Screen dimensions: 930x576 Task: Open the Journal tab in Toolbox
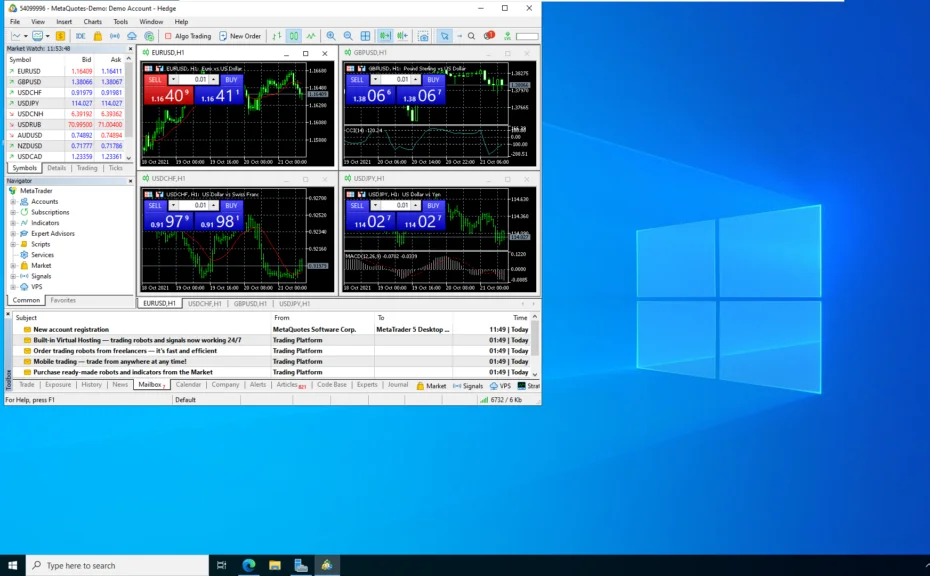tap(398, 384)
